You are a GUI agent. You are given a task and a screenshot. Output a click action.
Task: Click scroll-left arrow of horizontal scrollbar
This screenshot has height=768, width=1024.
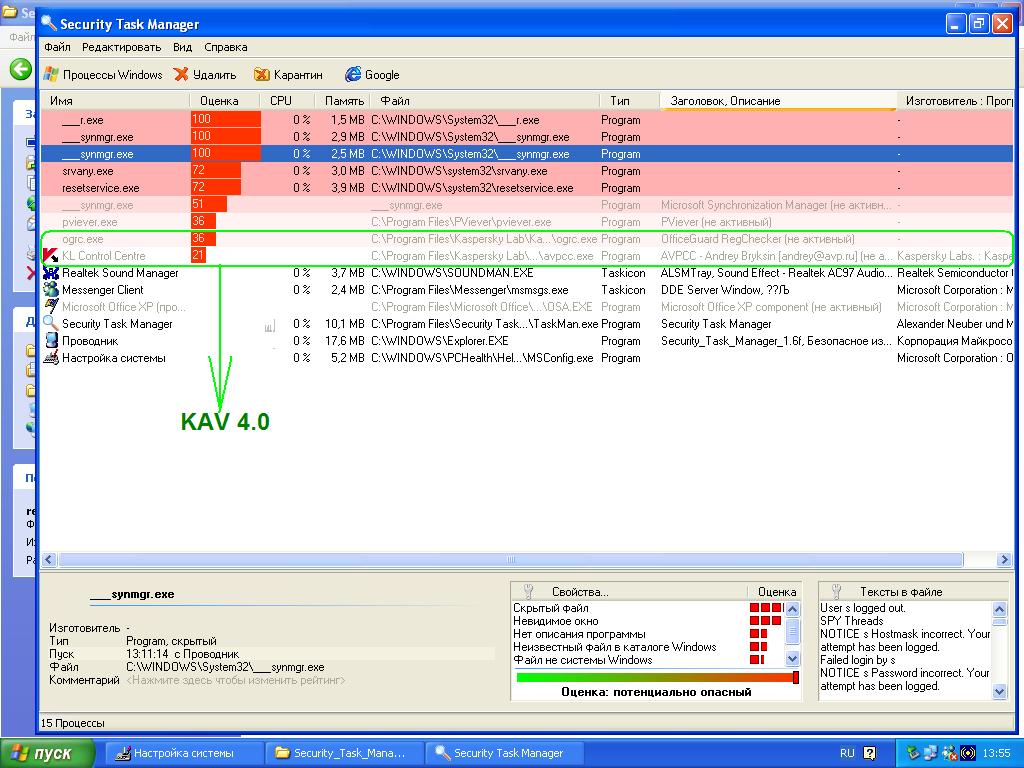point(49,560)
